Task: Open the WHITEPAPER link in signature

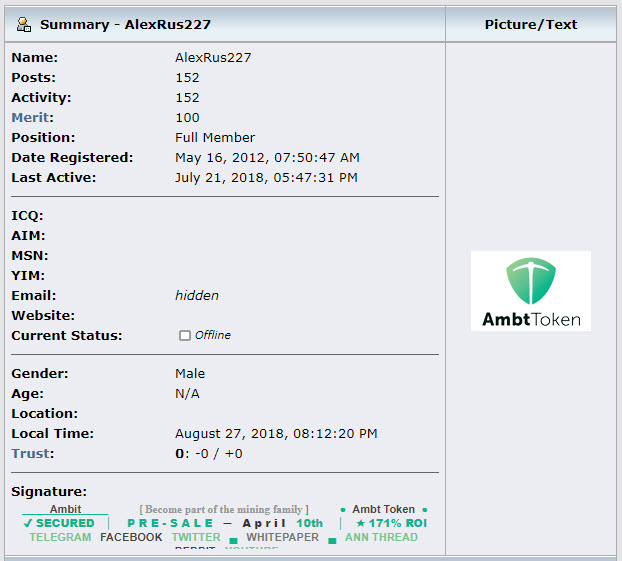Action: 282,537
